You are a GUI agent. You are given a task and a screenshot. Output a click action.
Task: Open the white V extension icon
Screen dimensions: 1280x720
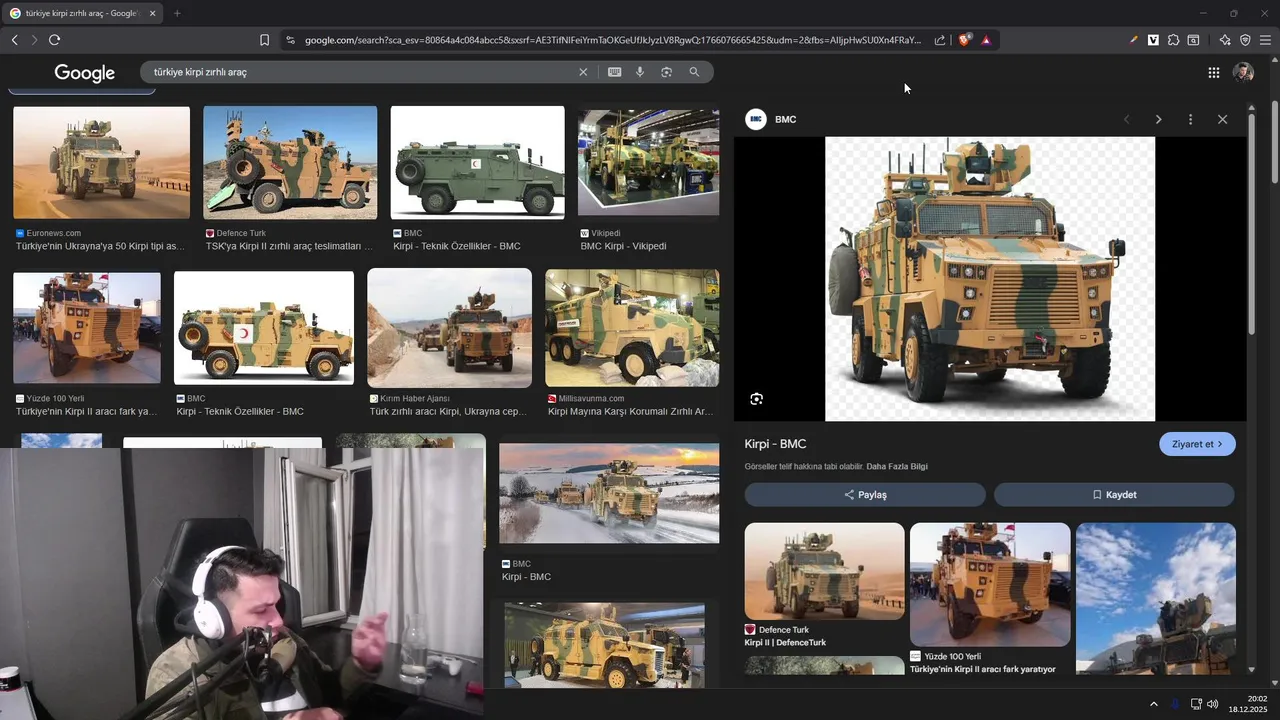1153,40
